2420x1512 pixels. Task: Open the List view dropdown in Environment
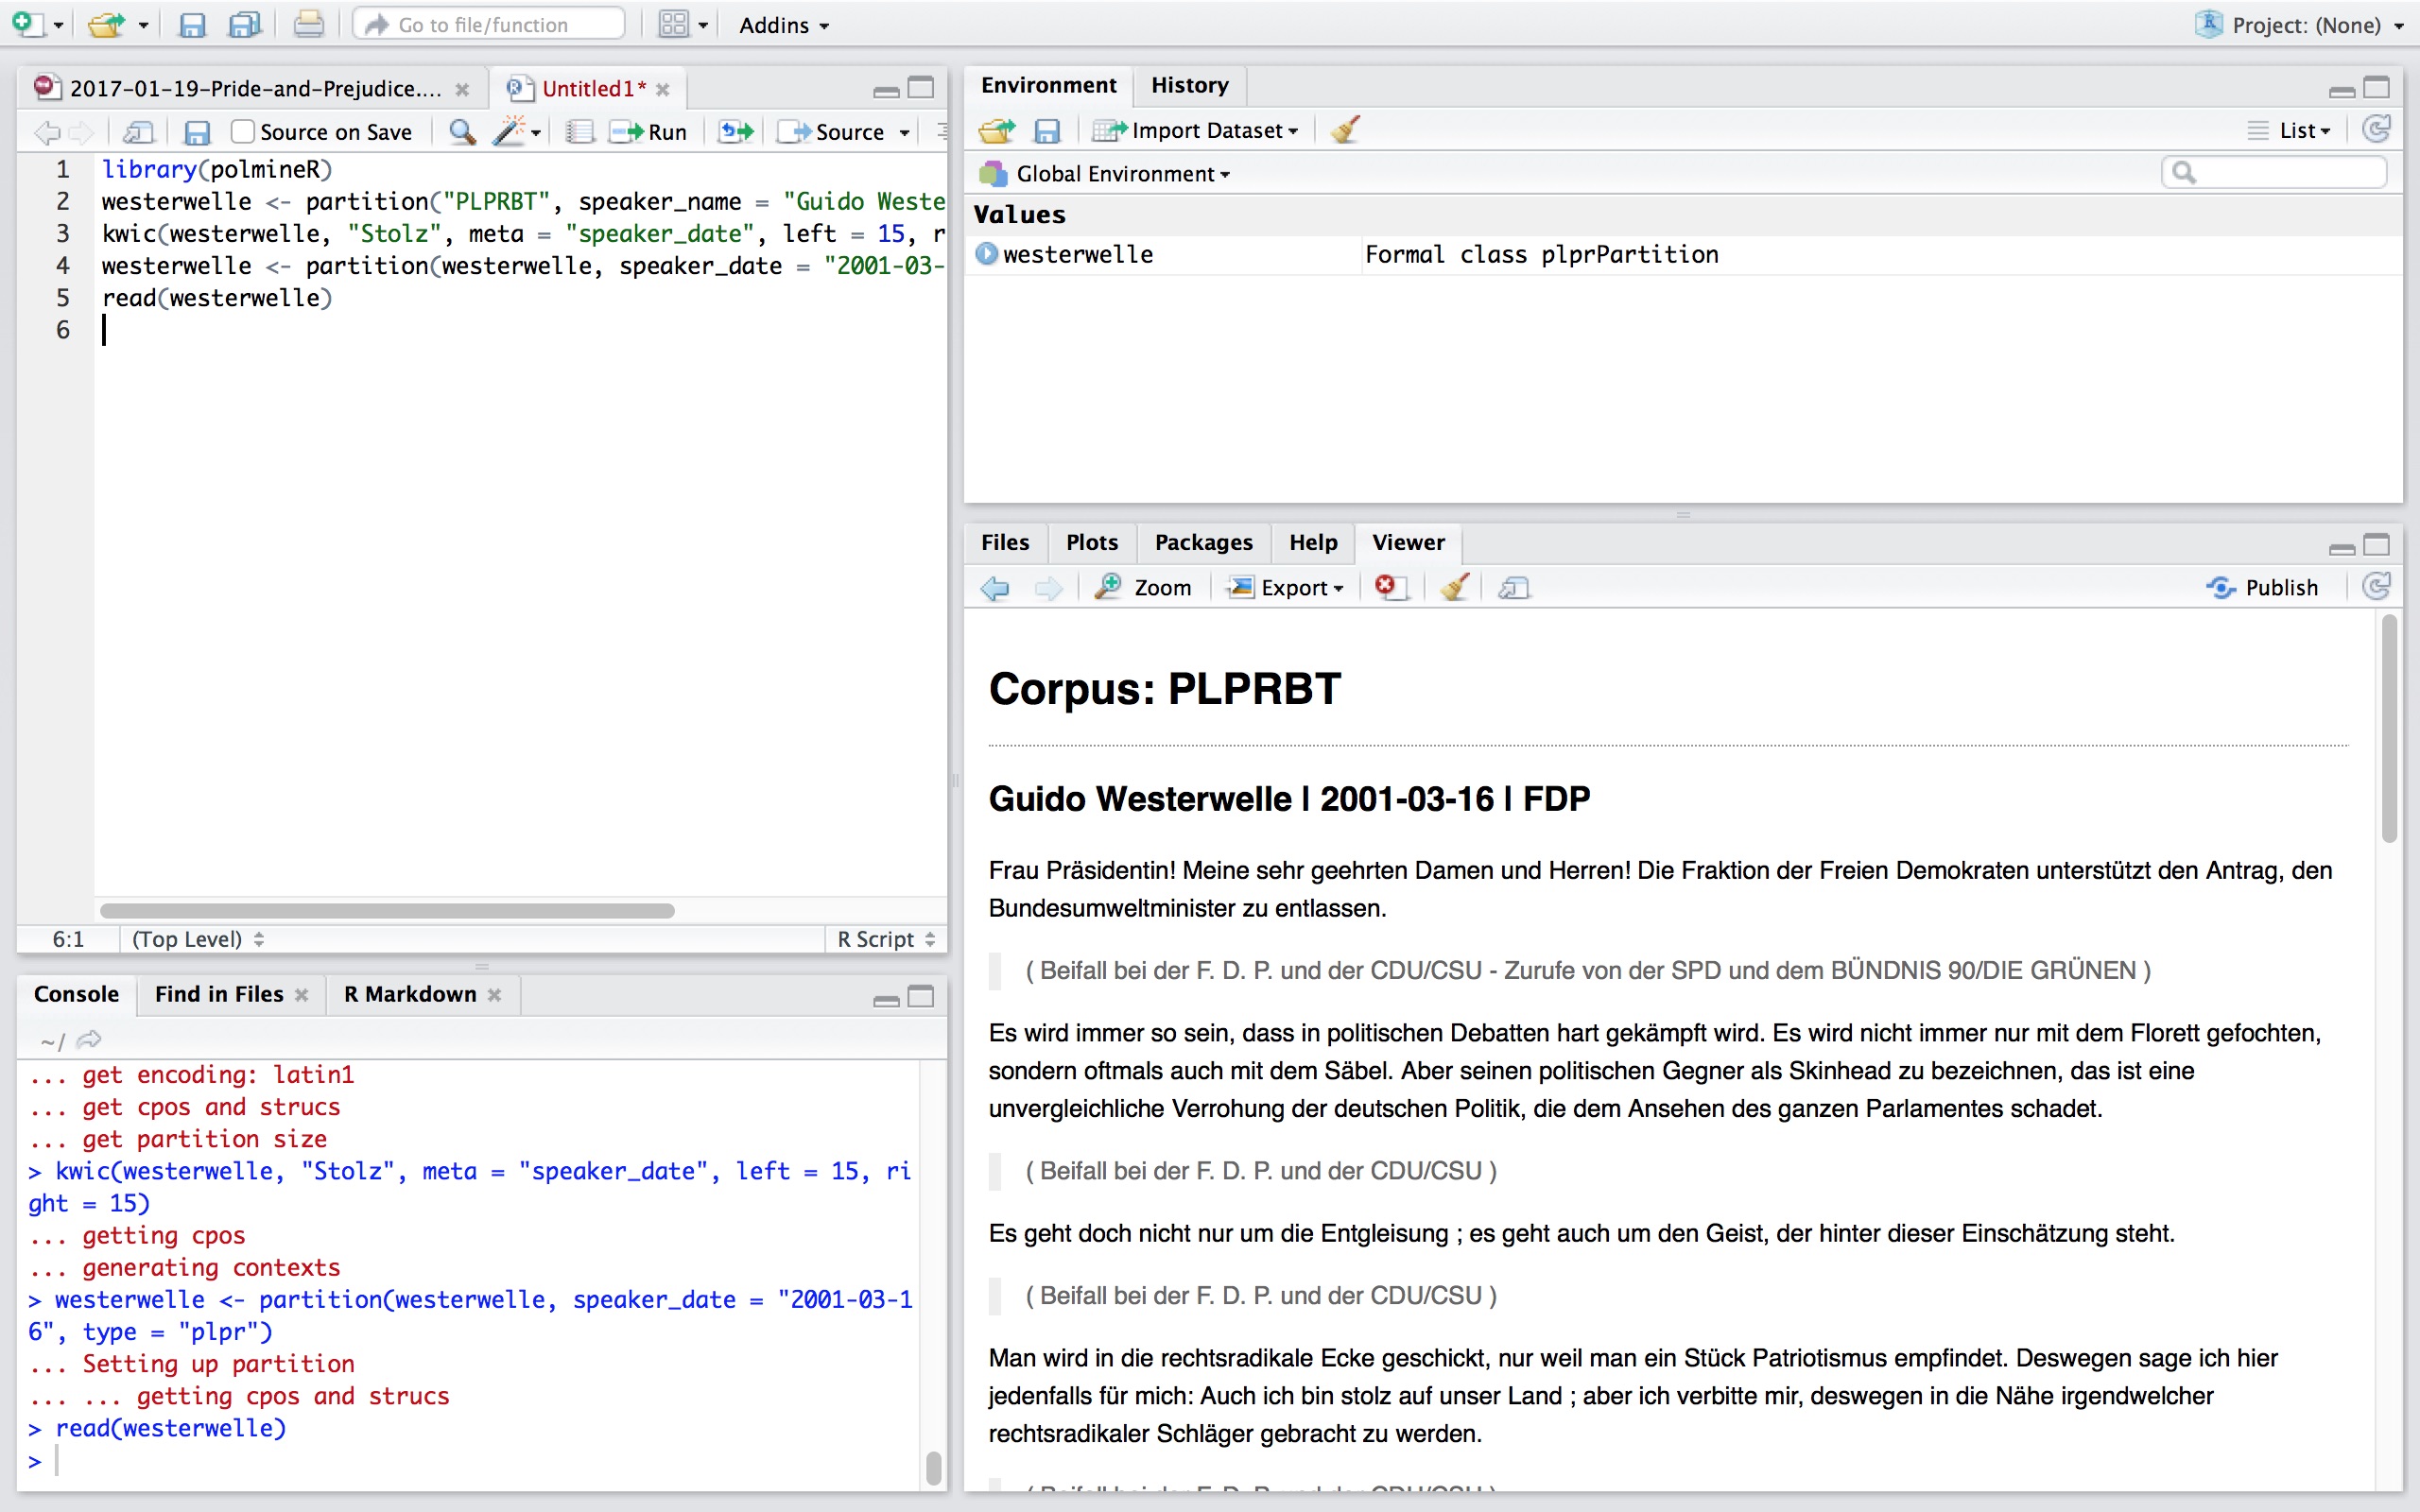pos(2296,129)
